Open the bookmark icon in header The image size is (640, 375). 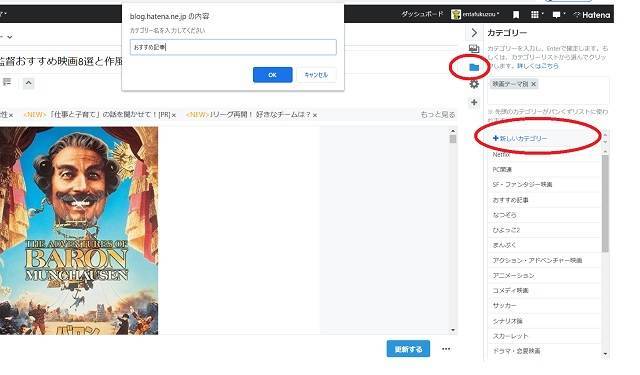[x=516, y=15]
